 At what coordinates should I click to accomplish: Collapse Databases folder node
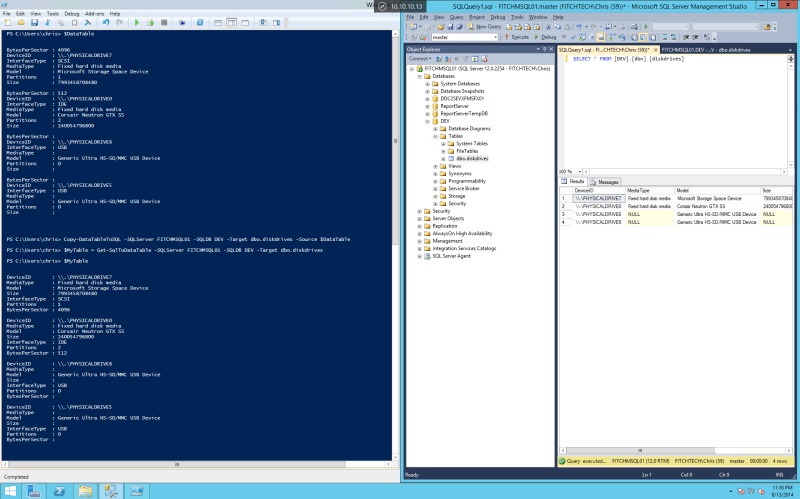tap(420, 76)
